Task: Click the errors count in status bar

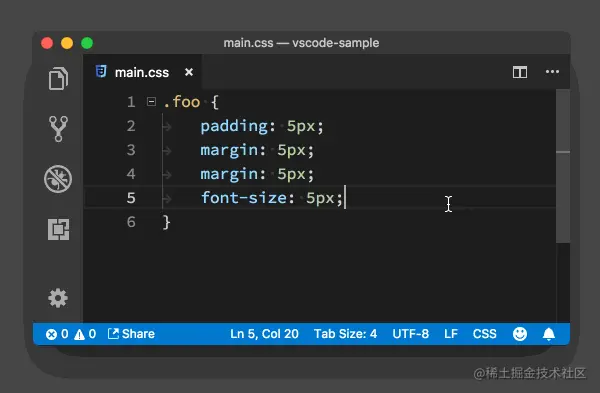Action: click(57, 334)
